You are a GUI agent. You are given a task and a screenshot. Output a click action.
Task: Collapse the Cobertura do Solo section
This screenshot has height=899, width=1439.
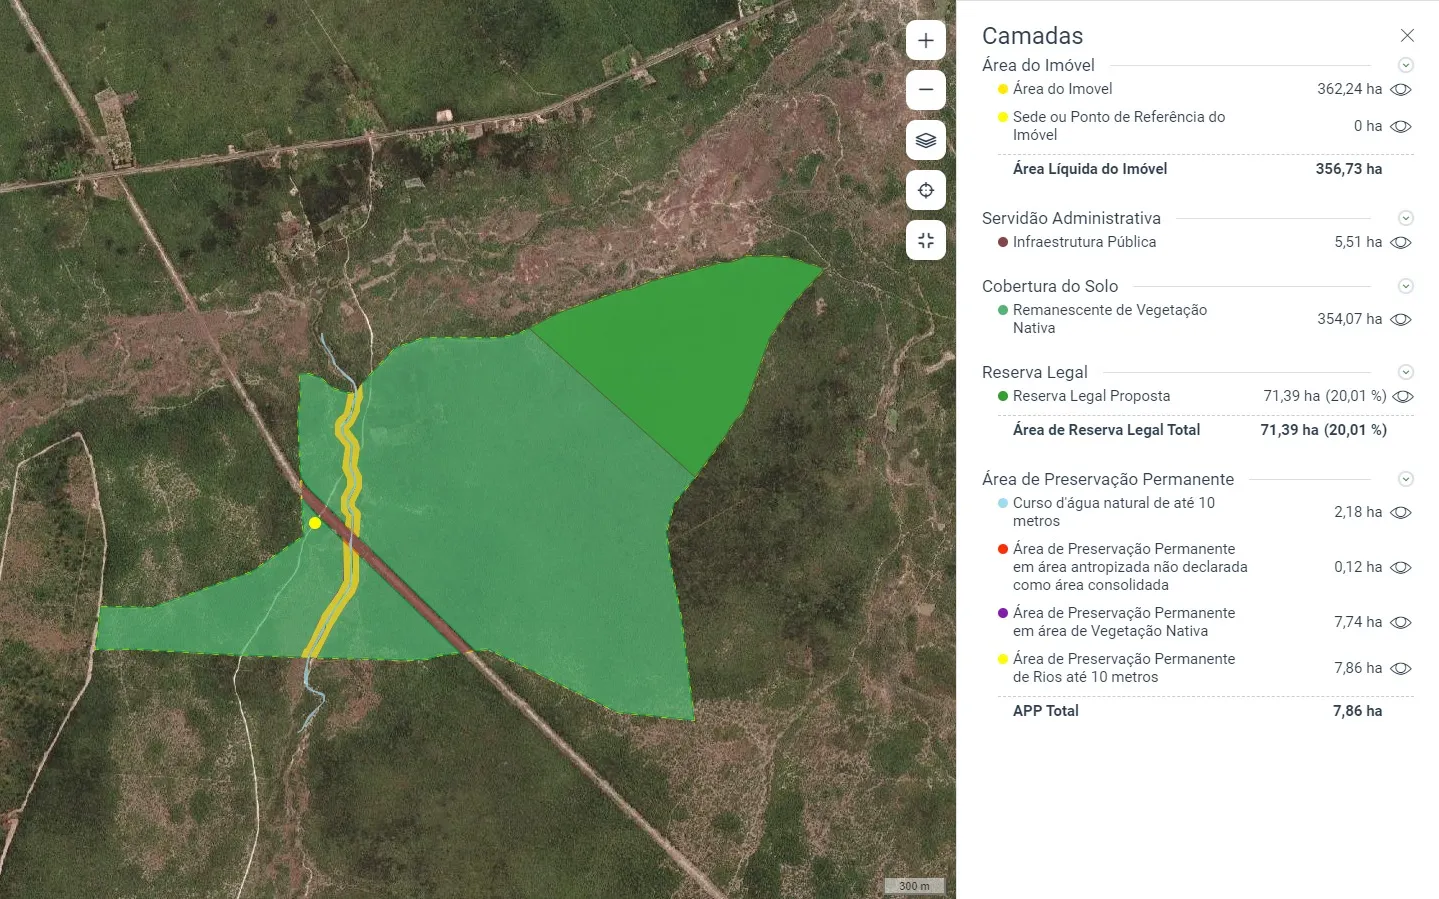click(1405, 286)
